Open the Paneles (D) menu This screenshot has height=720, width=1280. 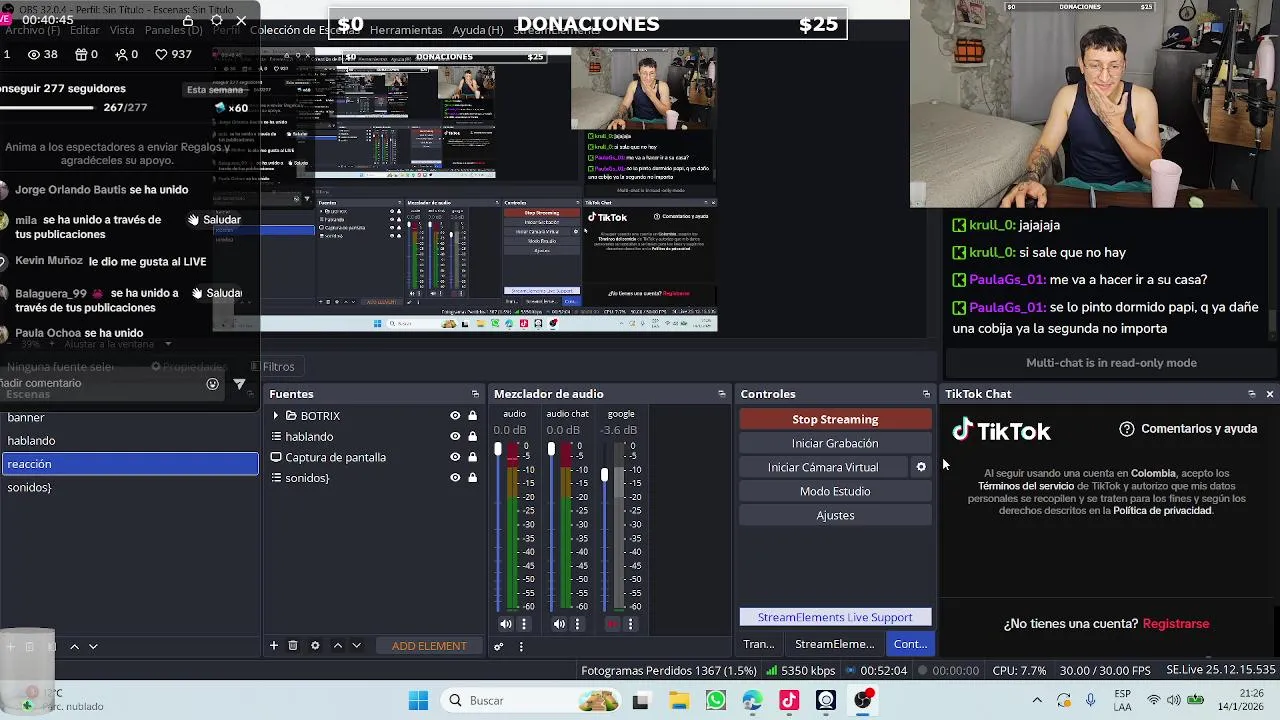[x=174, y=30]
